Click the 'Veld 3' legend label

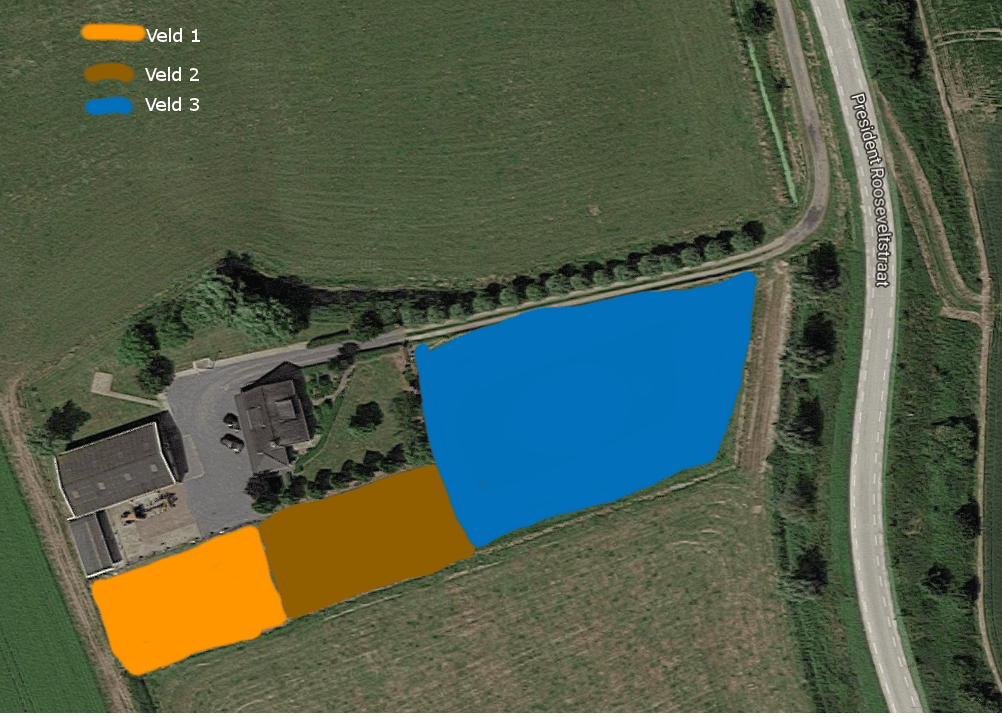pos(173,105)
